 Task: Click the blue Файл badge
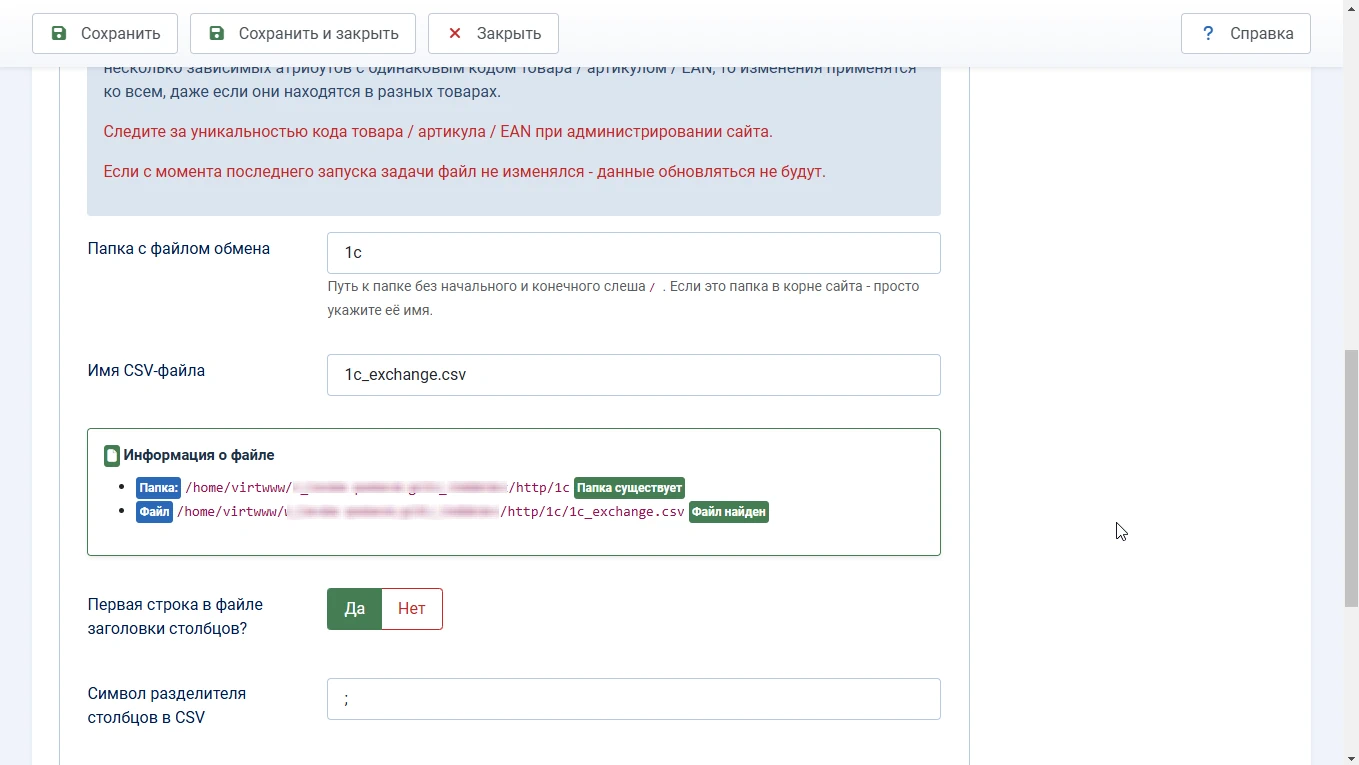click(x=154, y=512)
